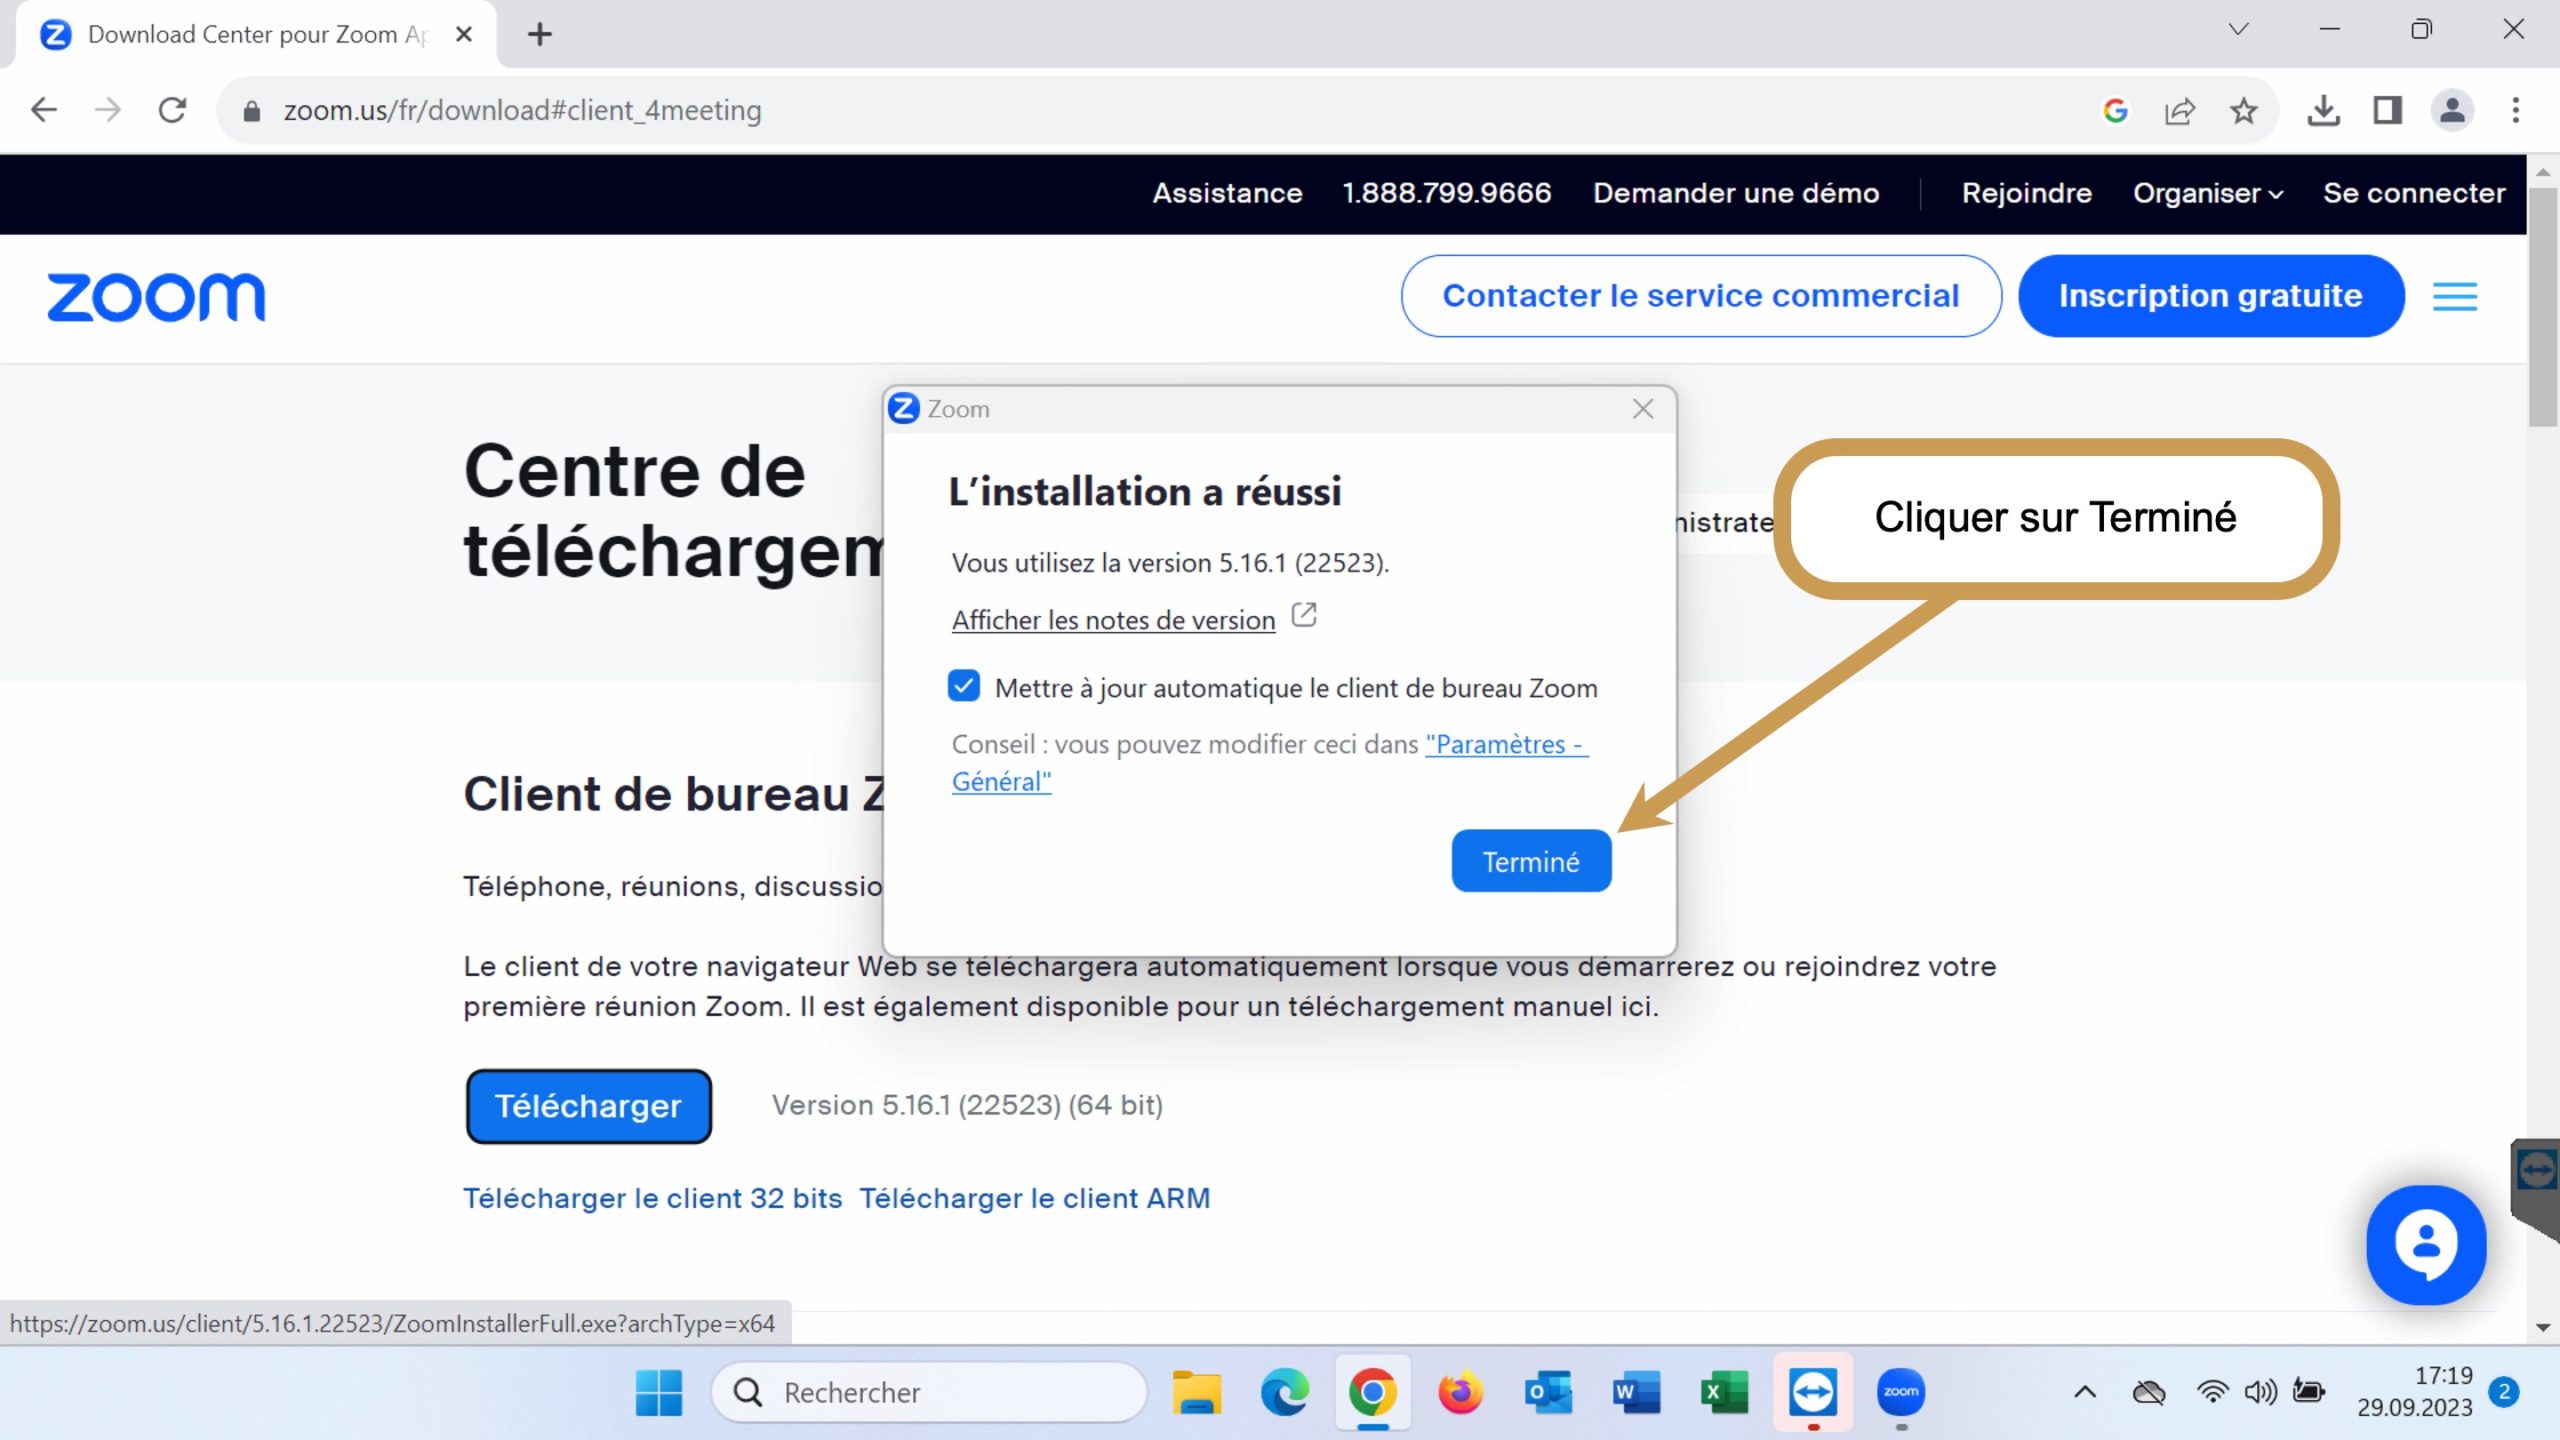
Task: Uncheck the automatic Zoom update checkbox
Action: (x=963, y=686)
